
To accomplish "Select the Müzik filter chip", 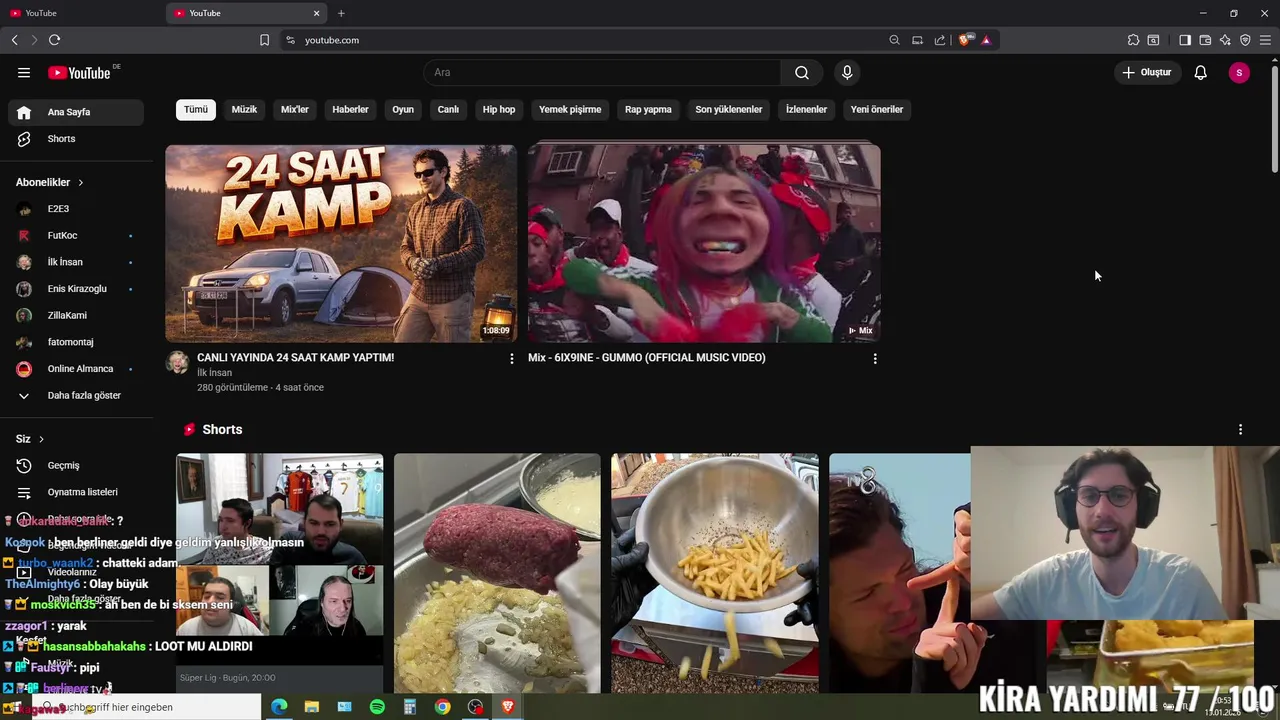I will click(244, 109).
